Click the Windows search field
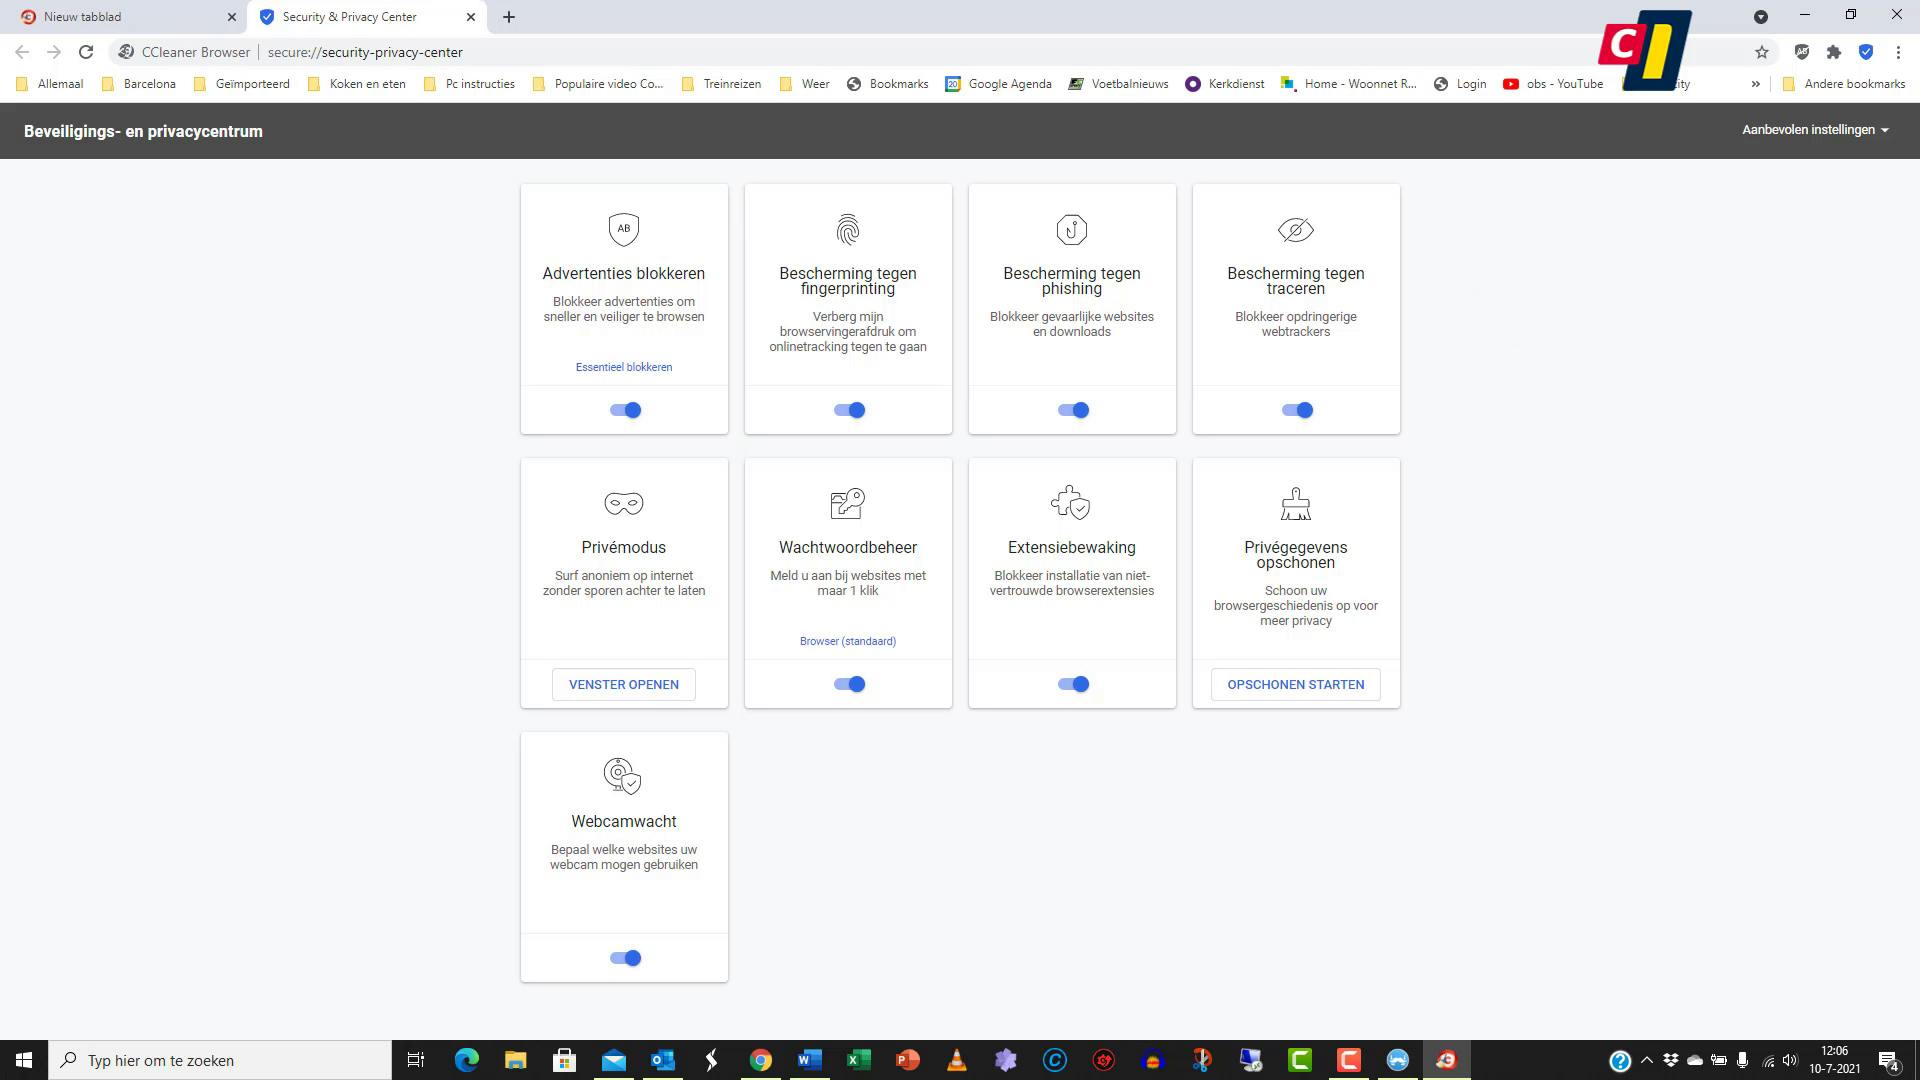This screenshot has width=1920, height=1080. coord(220,1060)
